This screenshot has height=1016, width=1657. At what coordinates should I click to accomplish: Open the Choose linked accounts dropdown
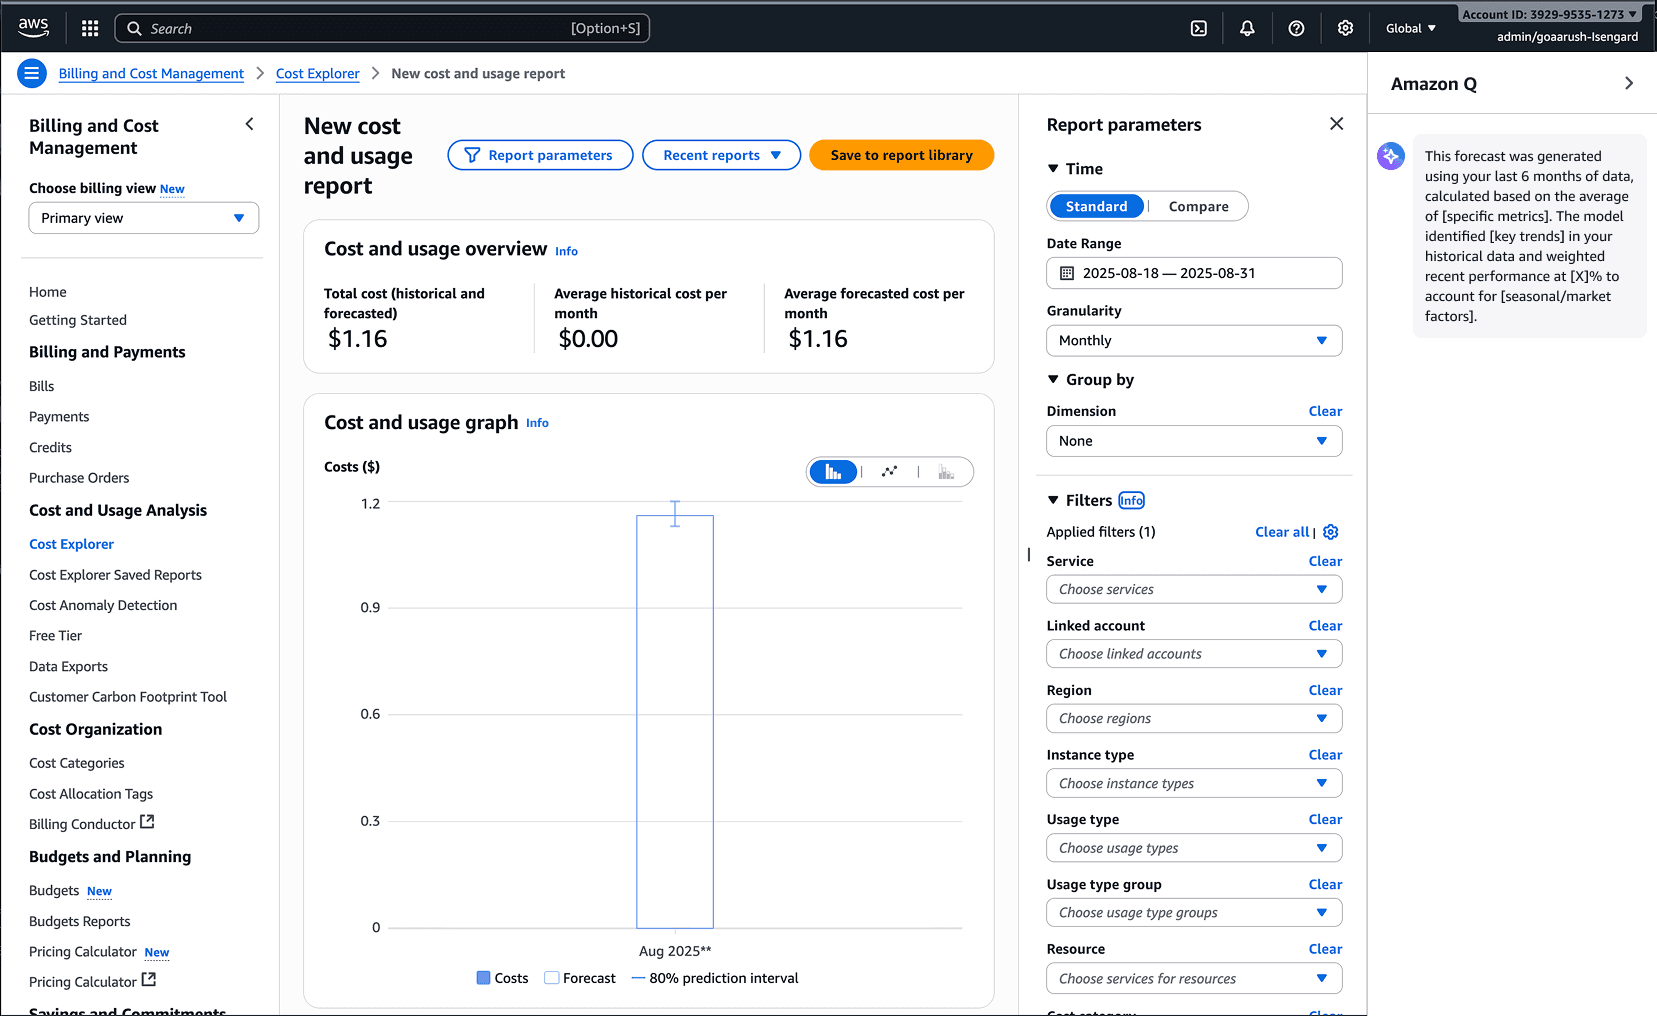point(1194,654)
